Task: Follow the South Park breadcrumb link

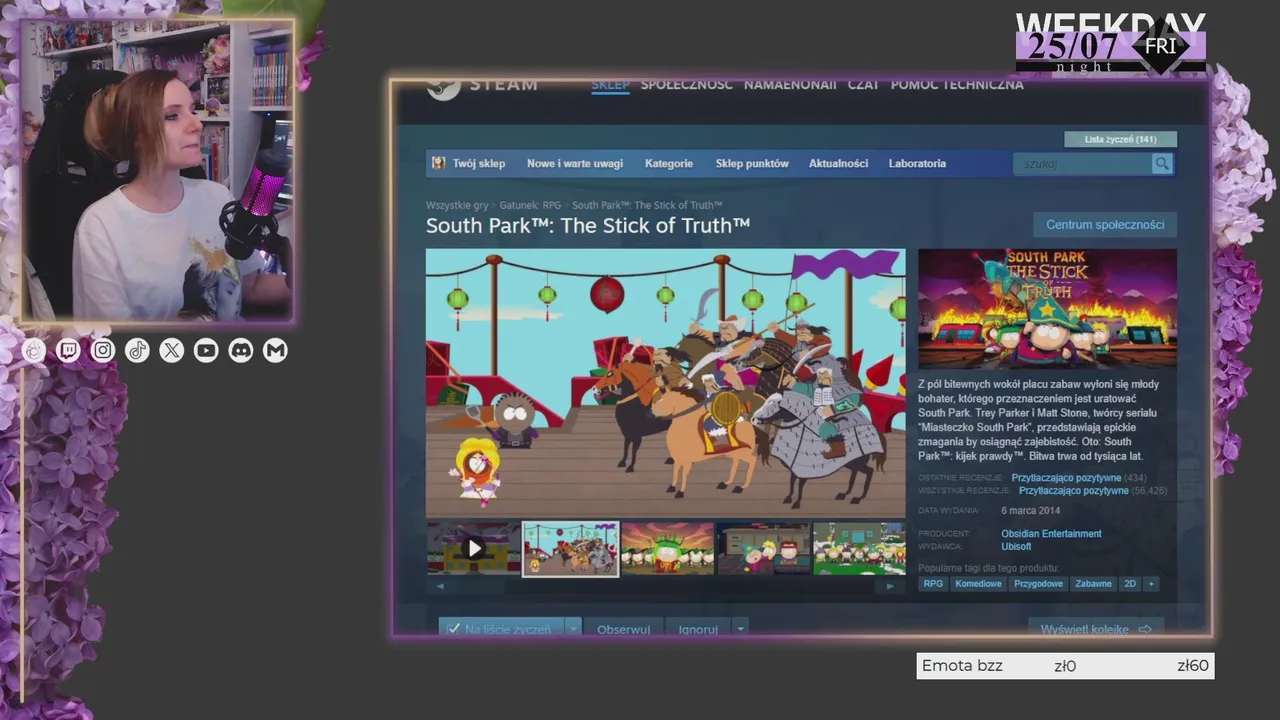Action: pyautogui.click(x=647, y=205)
